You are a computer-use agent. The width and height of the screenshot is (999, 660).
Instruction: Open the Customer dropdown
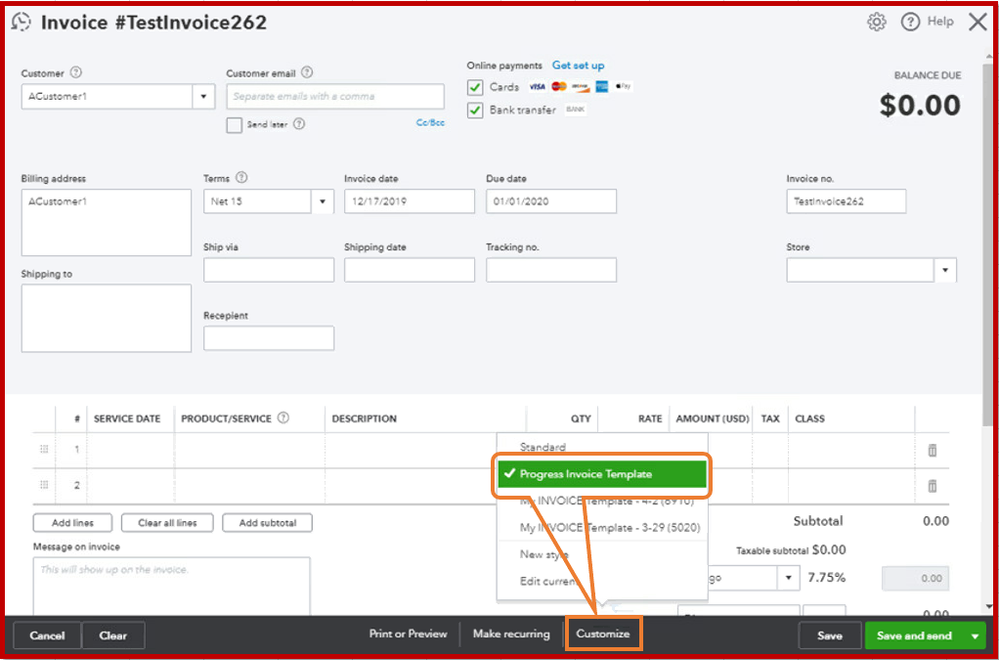(204, 96)
